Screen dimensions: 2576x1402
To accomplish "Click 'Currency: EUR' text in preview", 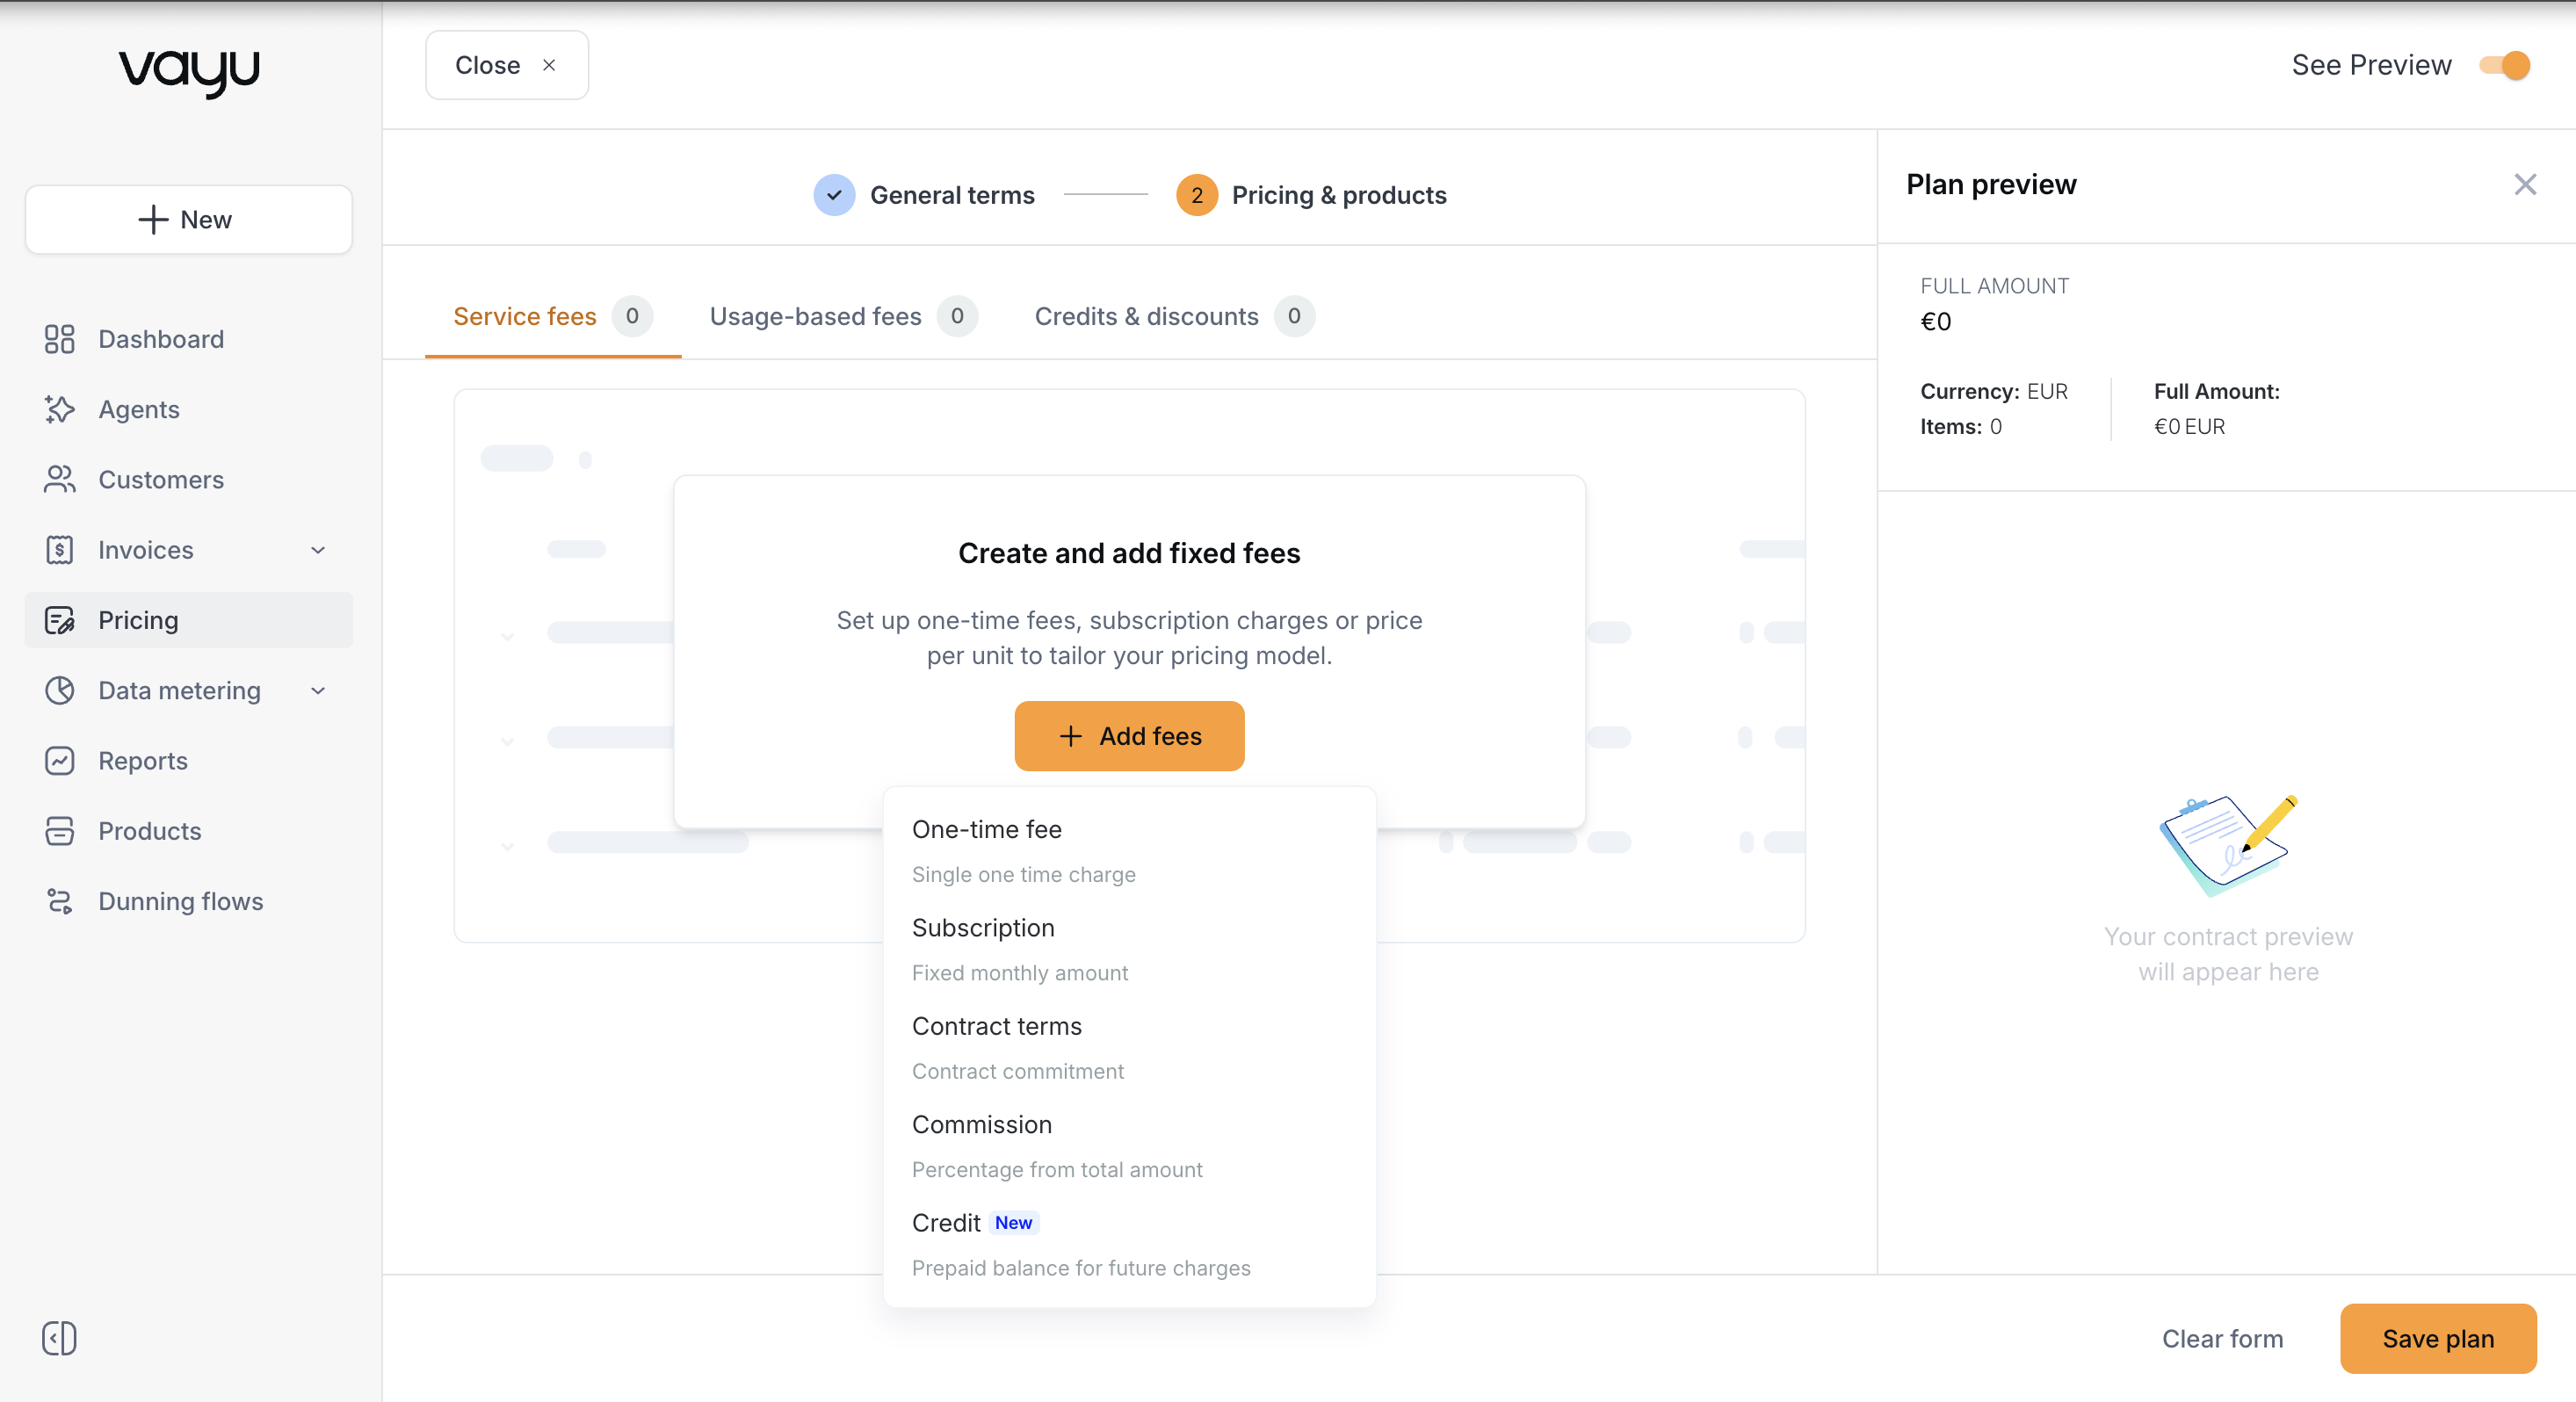I will [x=1993, y=391].
